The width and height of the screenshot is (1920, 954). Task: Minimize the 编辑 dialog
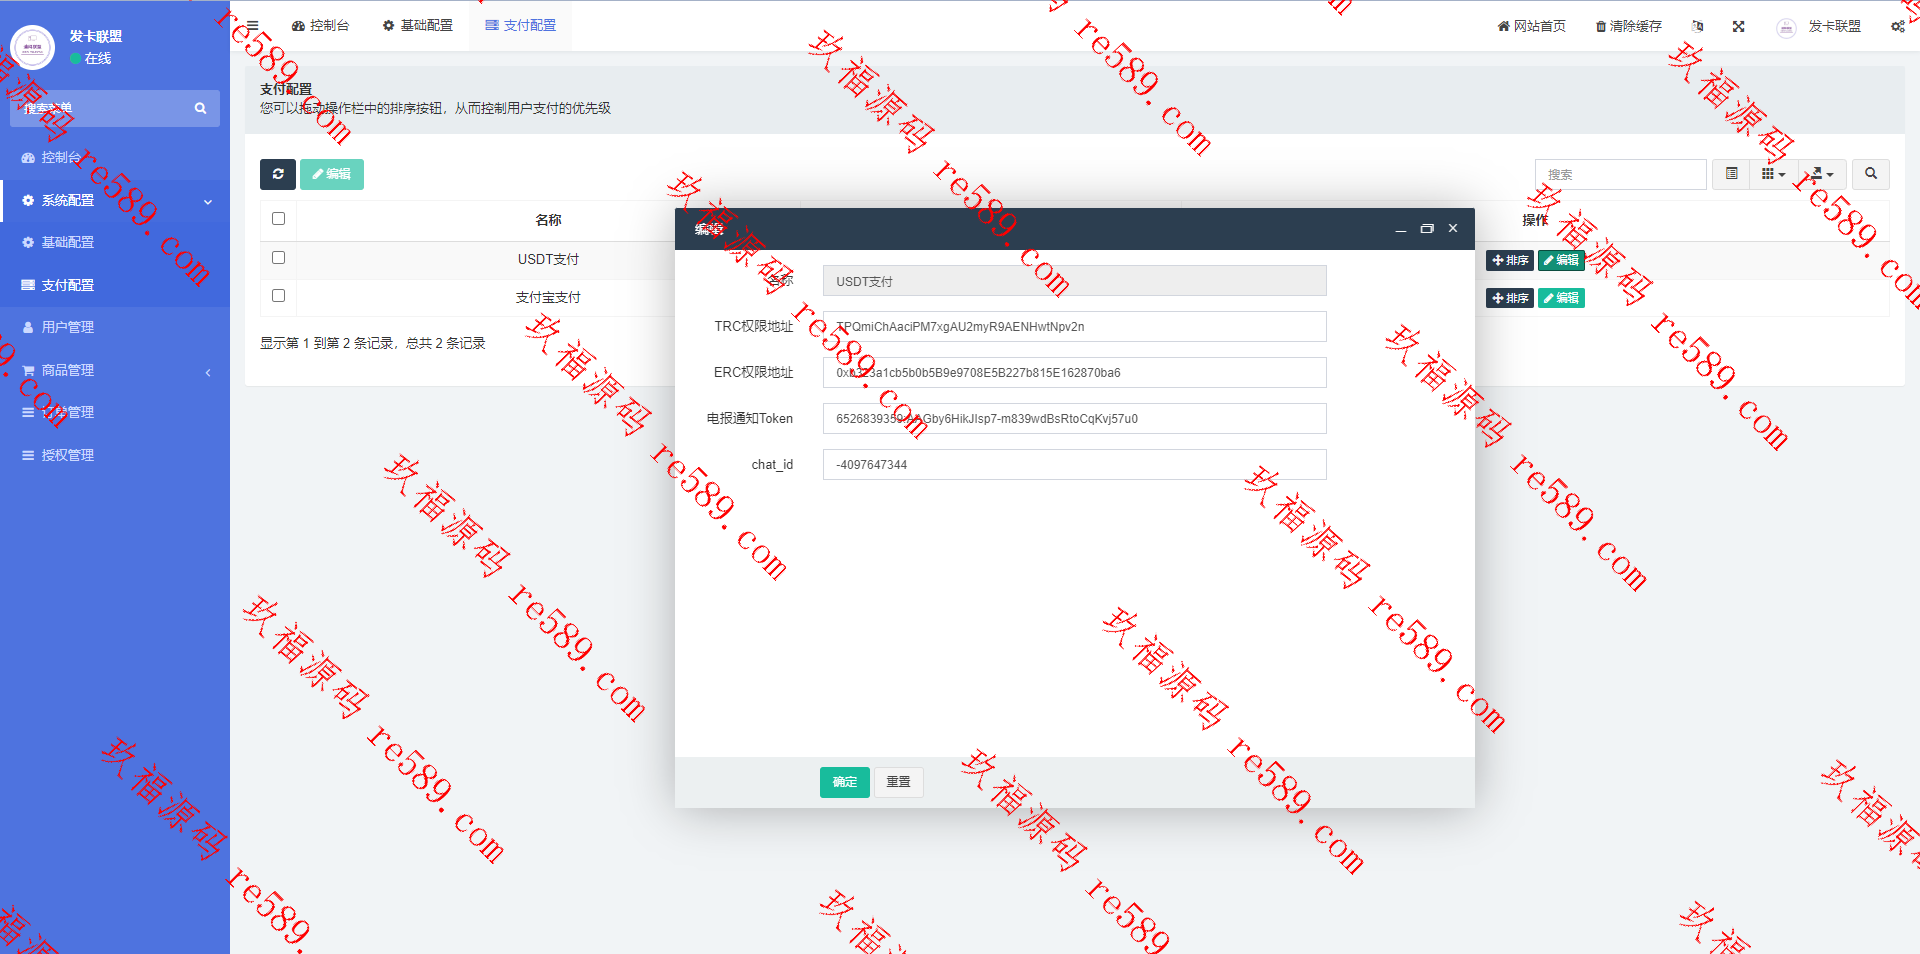[x=1401, y=229]
